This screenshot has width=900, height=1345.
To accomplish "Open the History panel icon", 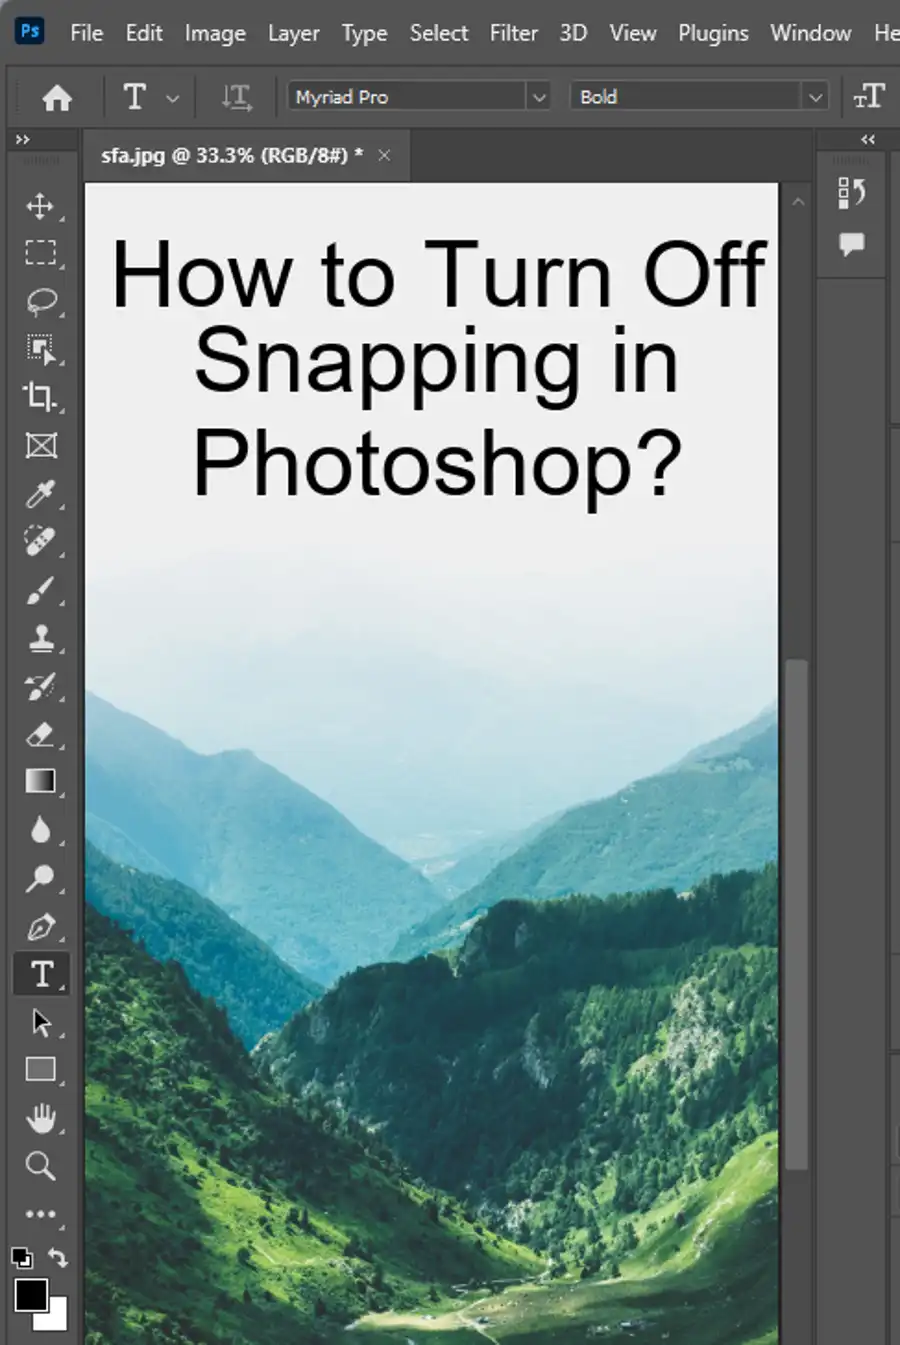I will (x=852, y=192).
